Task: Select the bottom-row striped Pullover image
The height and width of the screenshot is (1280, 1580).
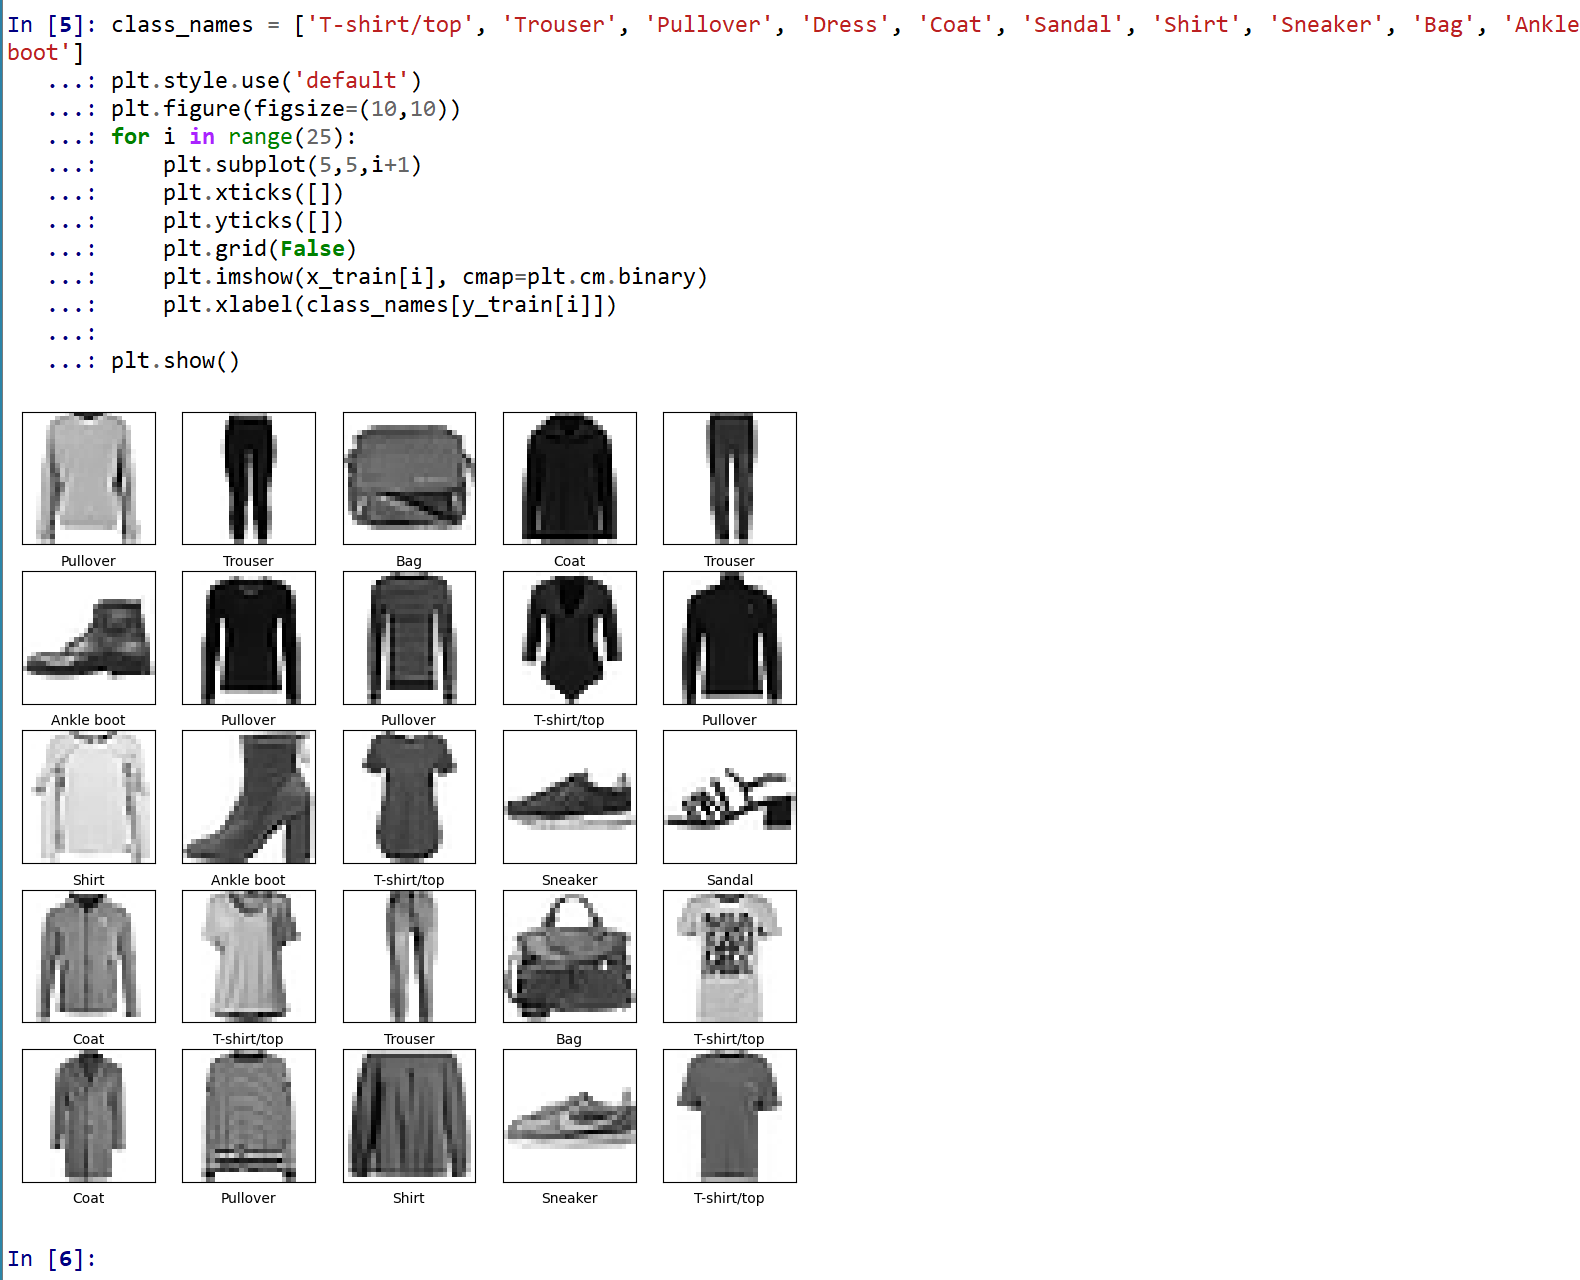Action: coord(249,1116)
